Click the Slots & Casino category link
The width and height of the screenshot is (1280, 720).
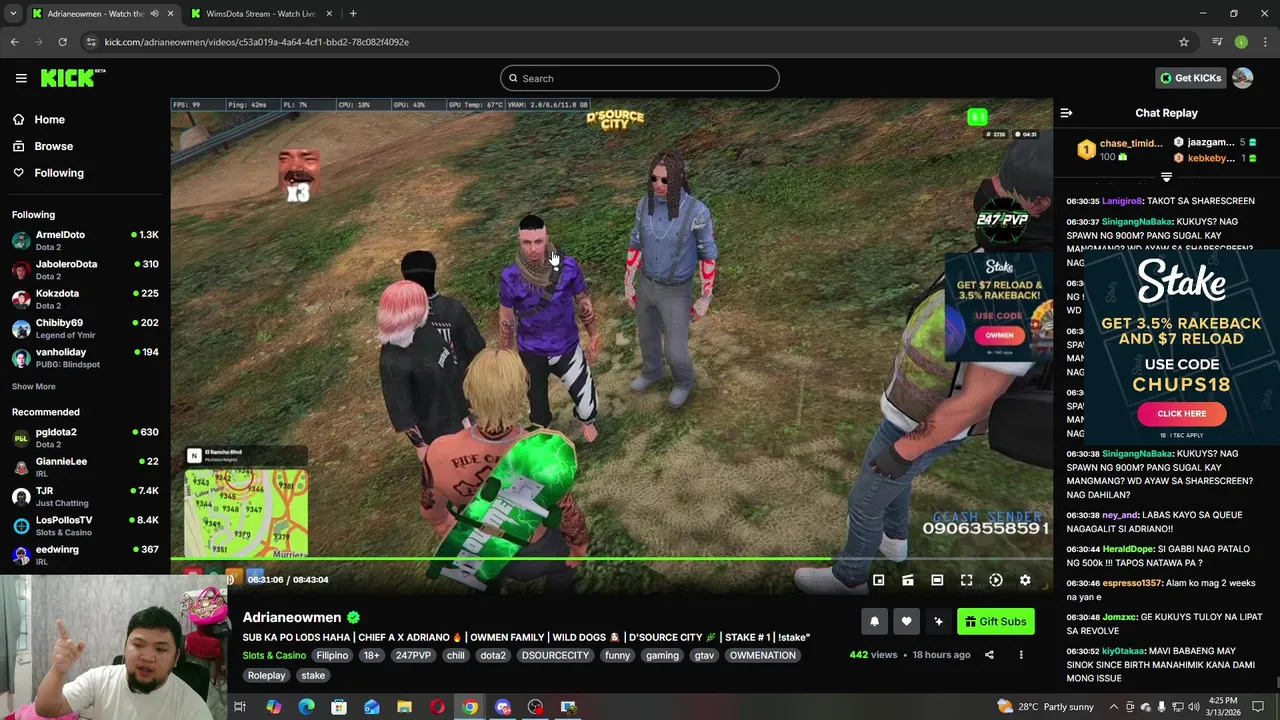274,655
